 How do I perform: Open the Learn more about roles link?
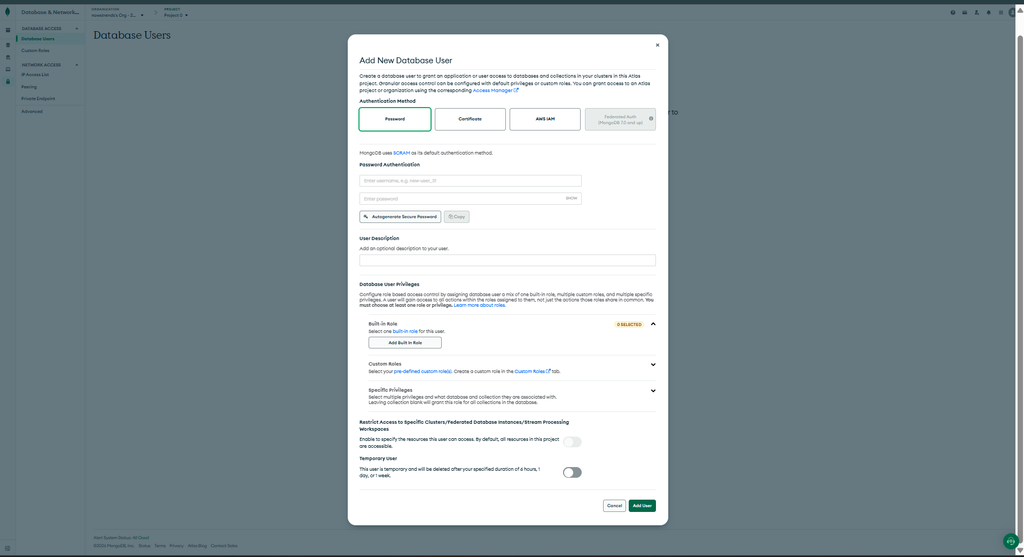479,306
